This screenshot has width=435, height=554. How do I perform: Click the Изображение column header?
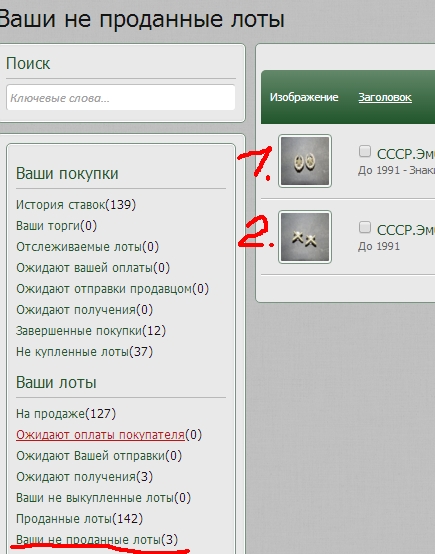pos(304,97)
